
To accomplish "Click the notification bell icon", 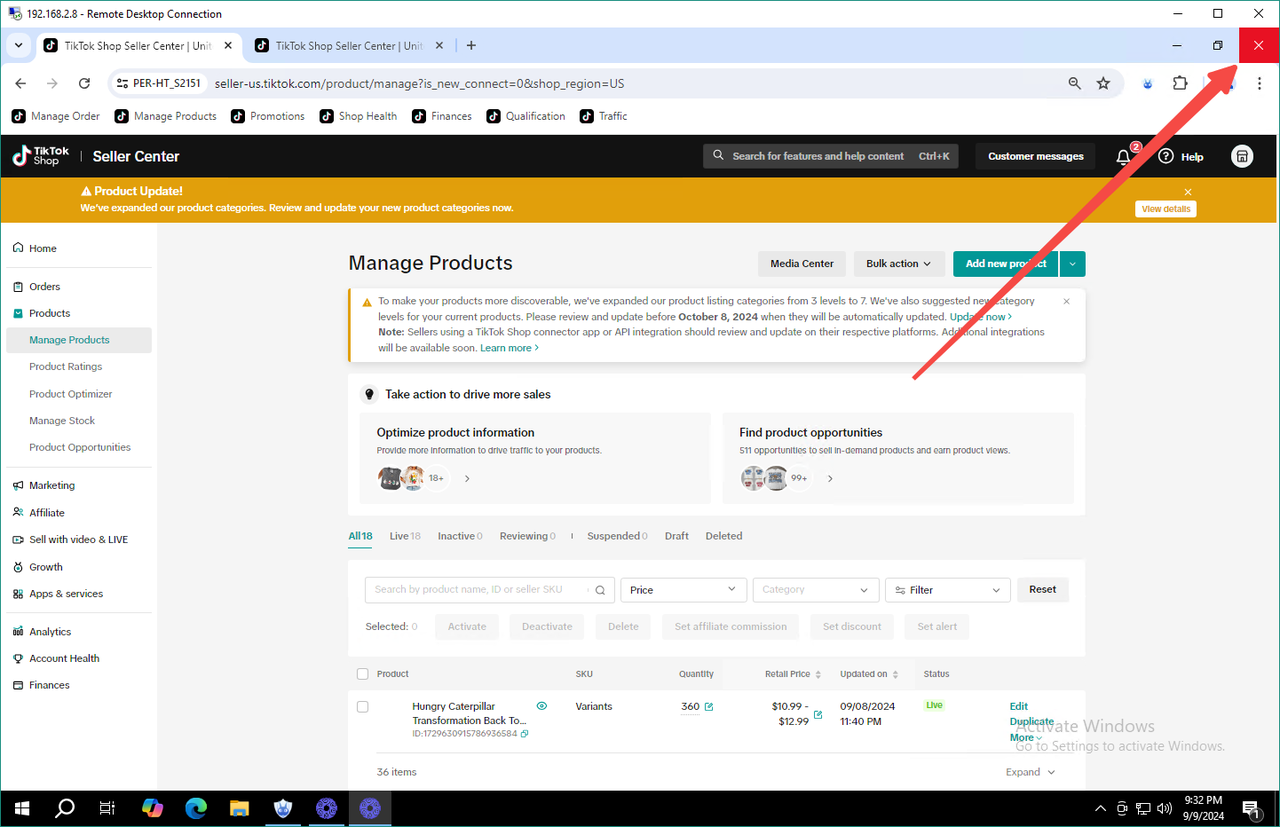I will [1124, 157].
